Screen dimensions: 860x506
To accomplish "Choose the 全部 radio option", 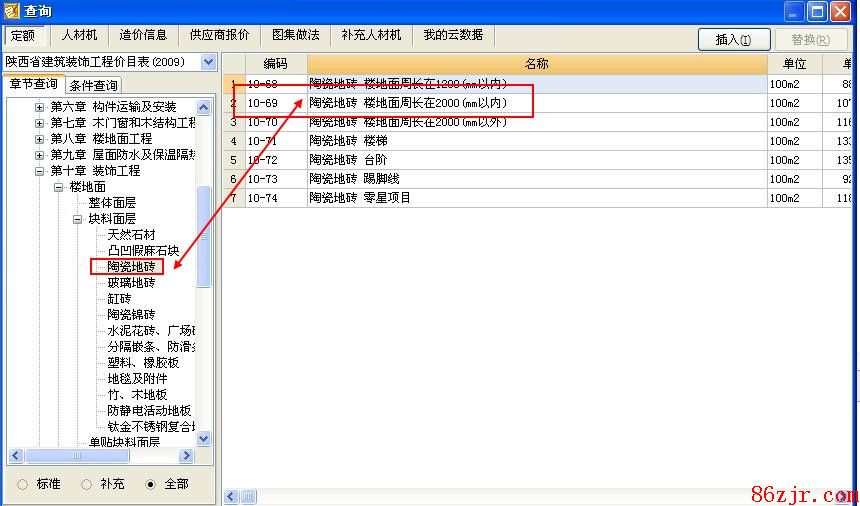I will [x=151, y=484].
